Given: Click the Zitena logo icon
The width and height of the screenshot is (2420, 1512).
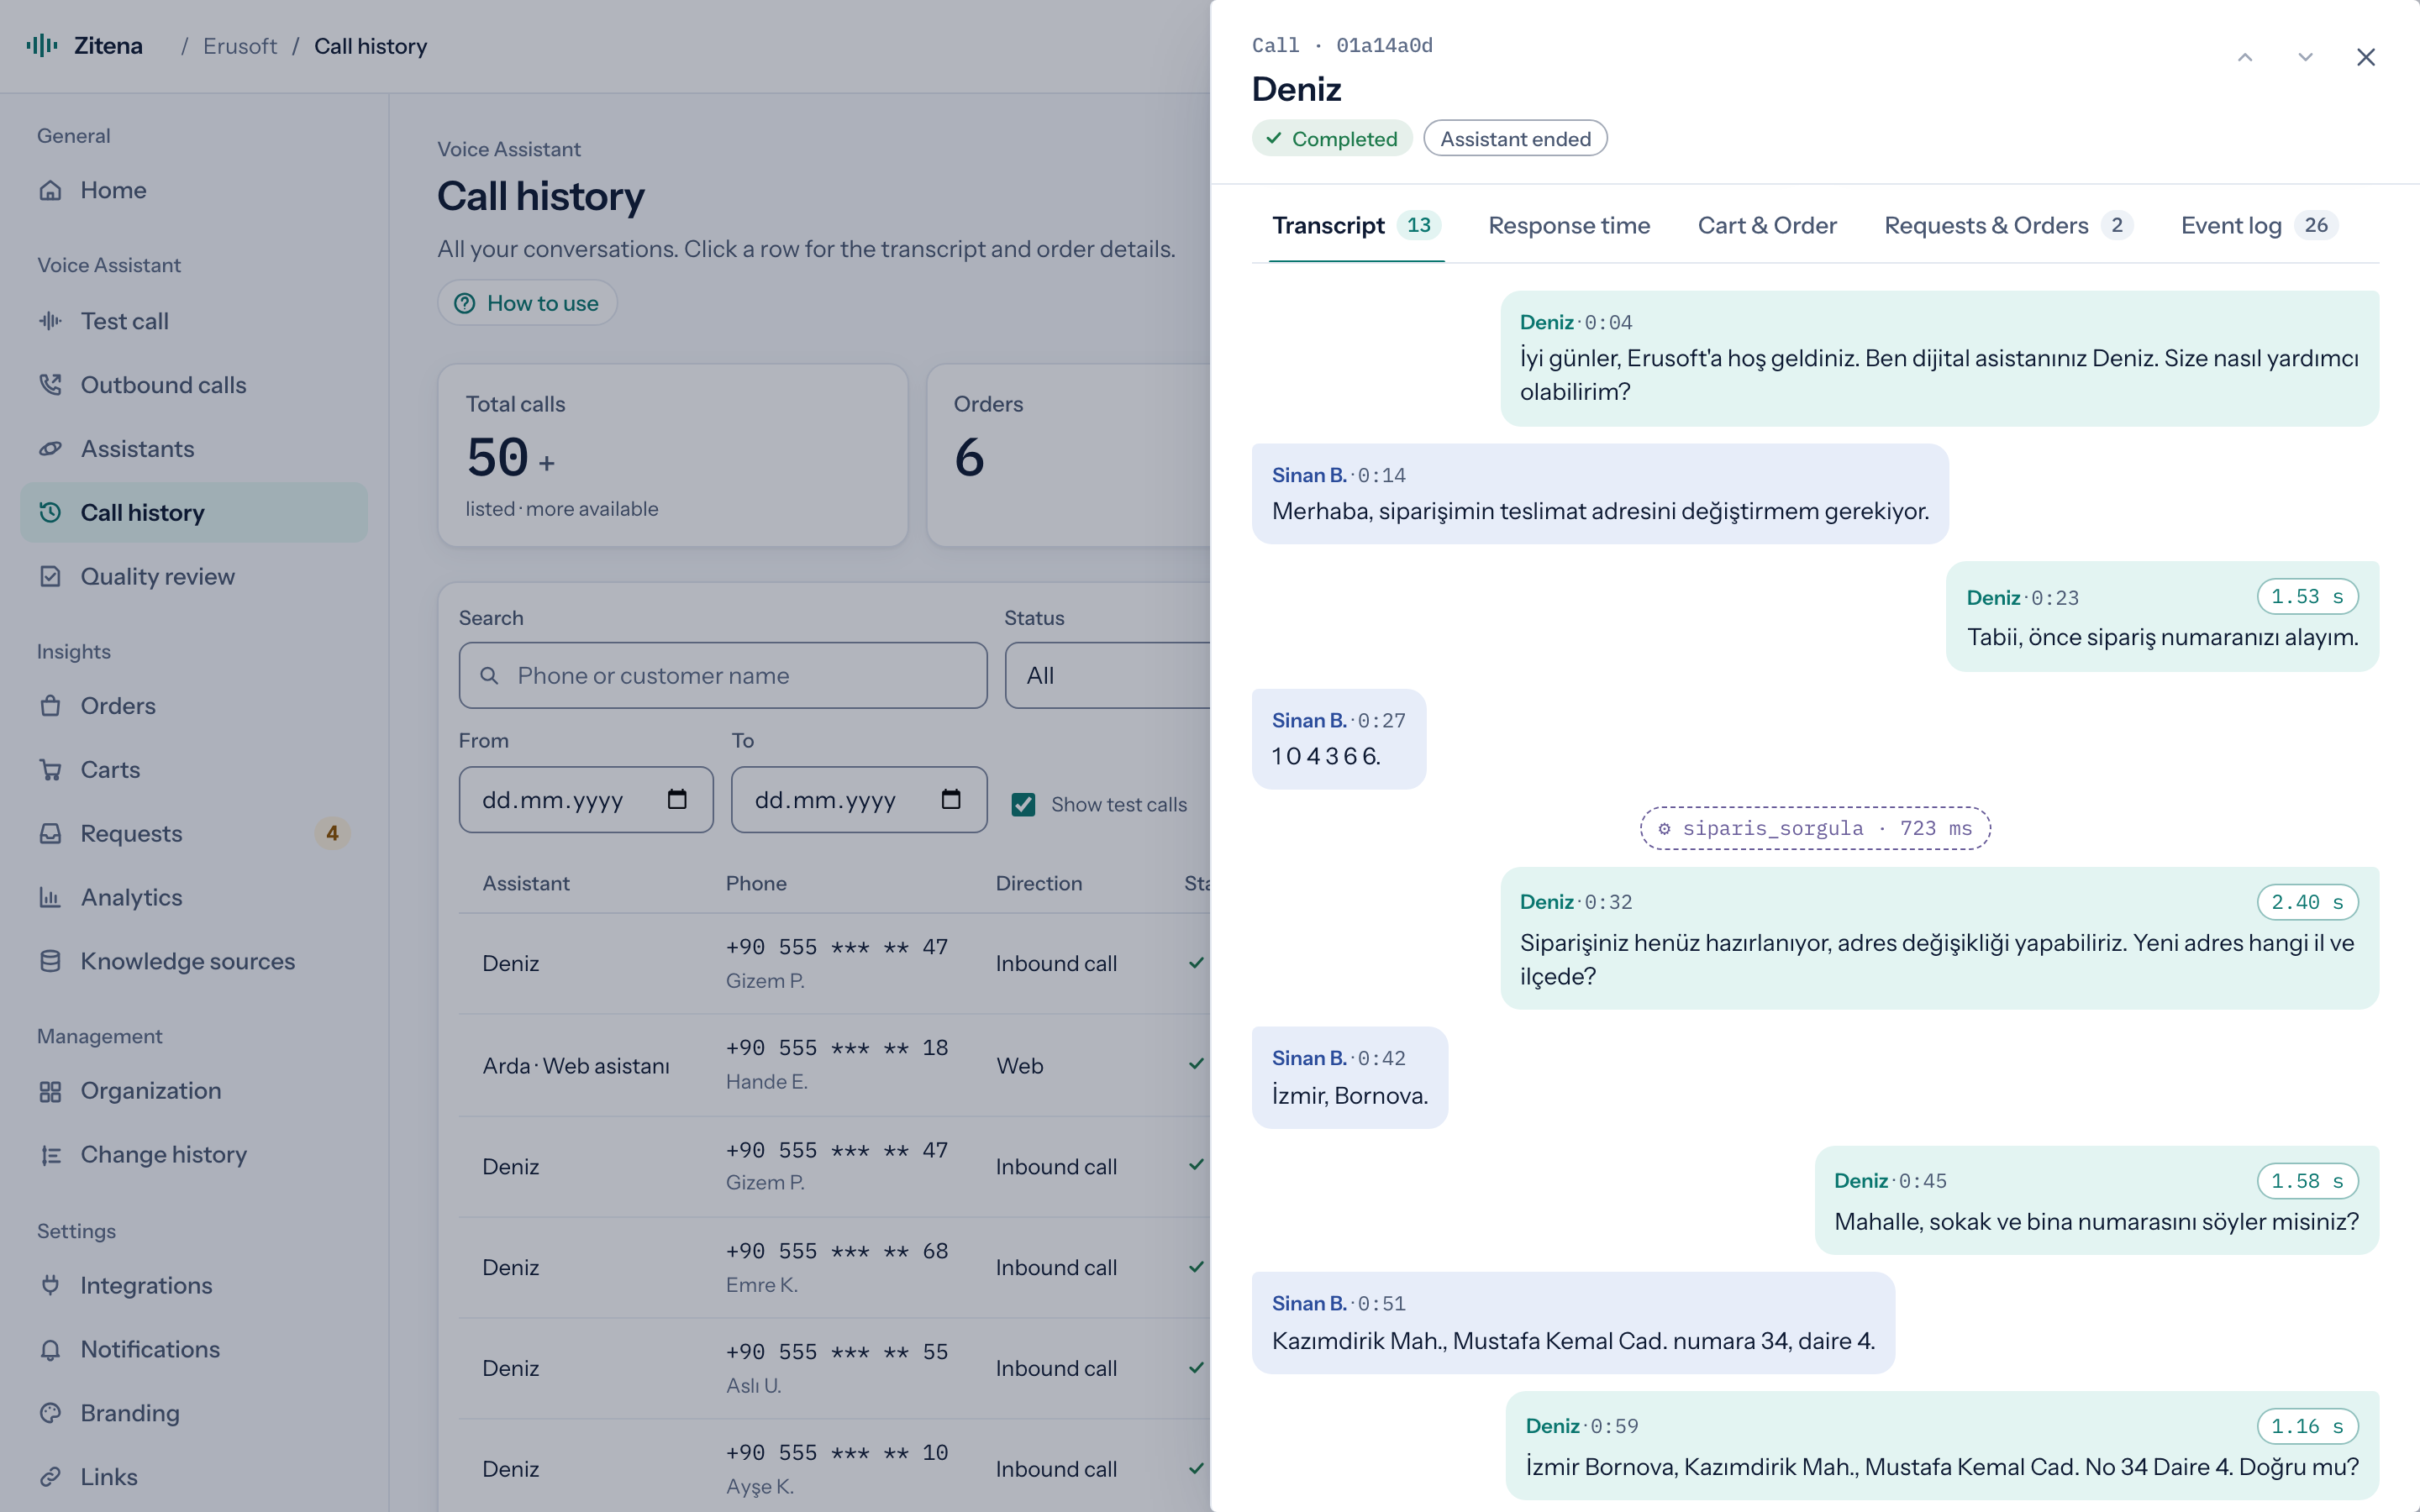Looking at the screenshot, I should point(42,46).
